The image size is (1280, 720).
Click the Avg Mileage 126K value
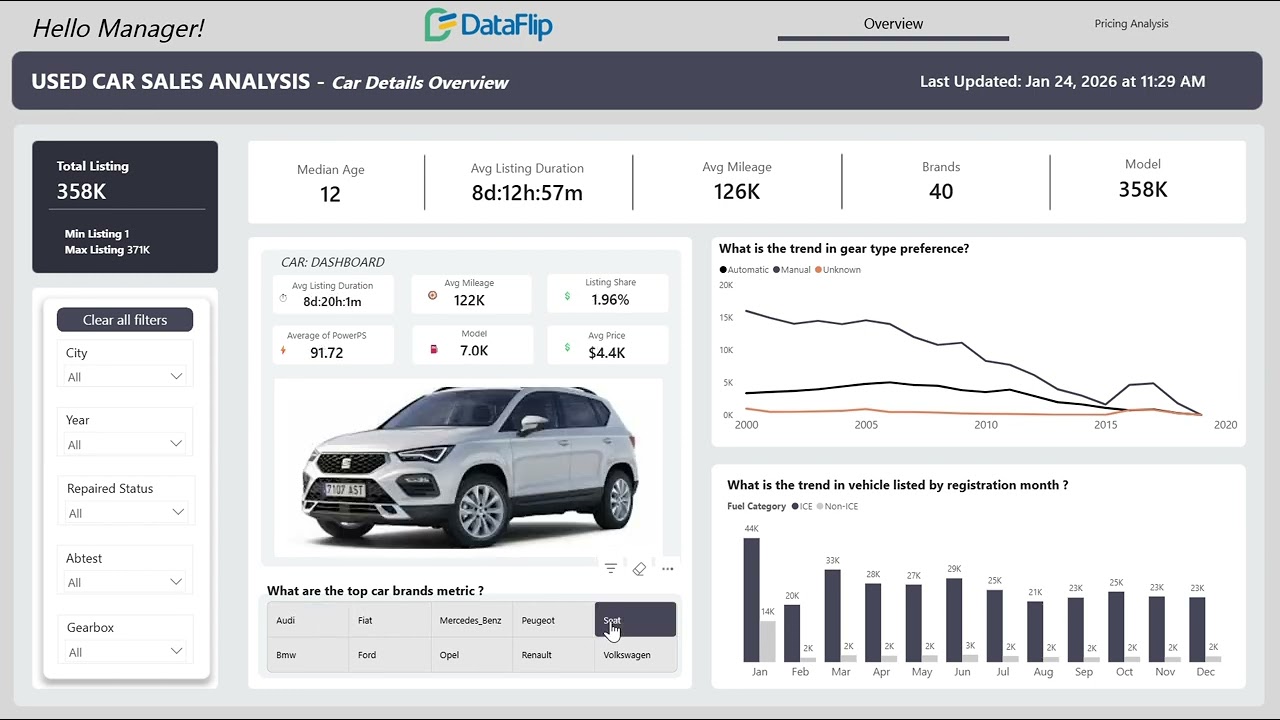click(737, 192)
